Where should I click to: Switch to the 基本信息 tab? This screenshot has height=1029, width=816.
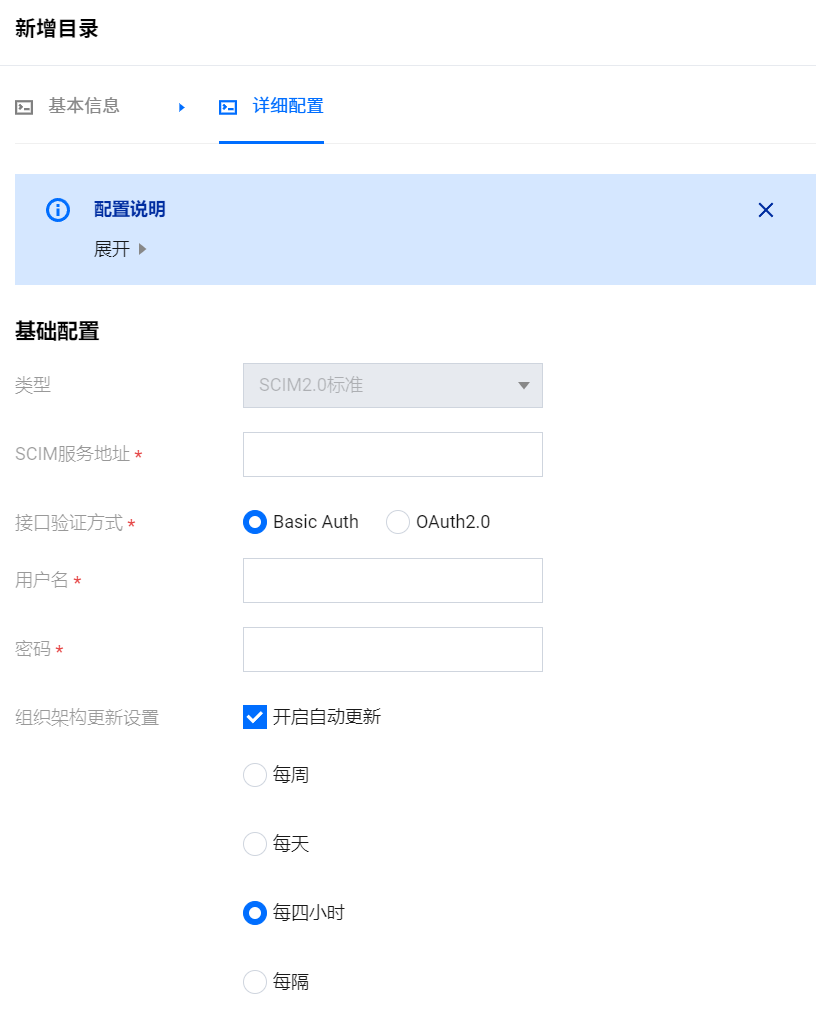(68, 106)
